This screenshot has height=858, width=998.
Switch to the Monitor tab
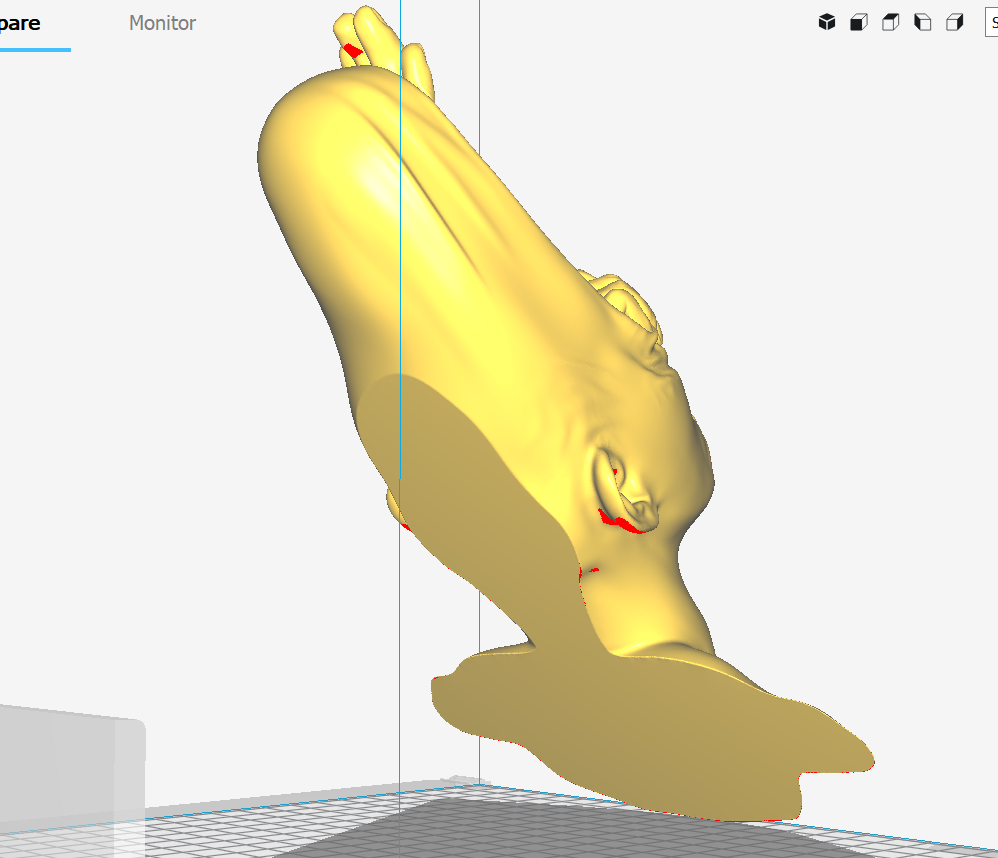click(162, 23)
